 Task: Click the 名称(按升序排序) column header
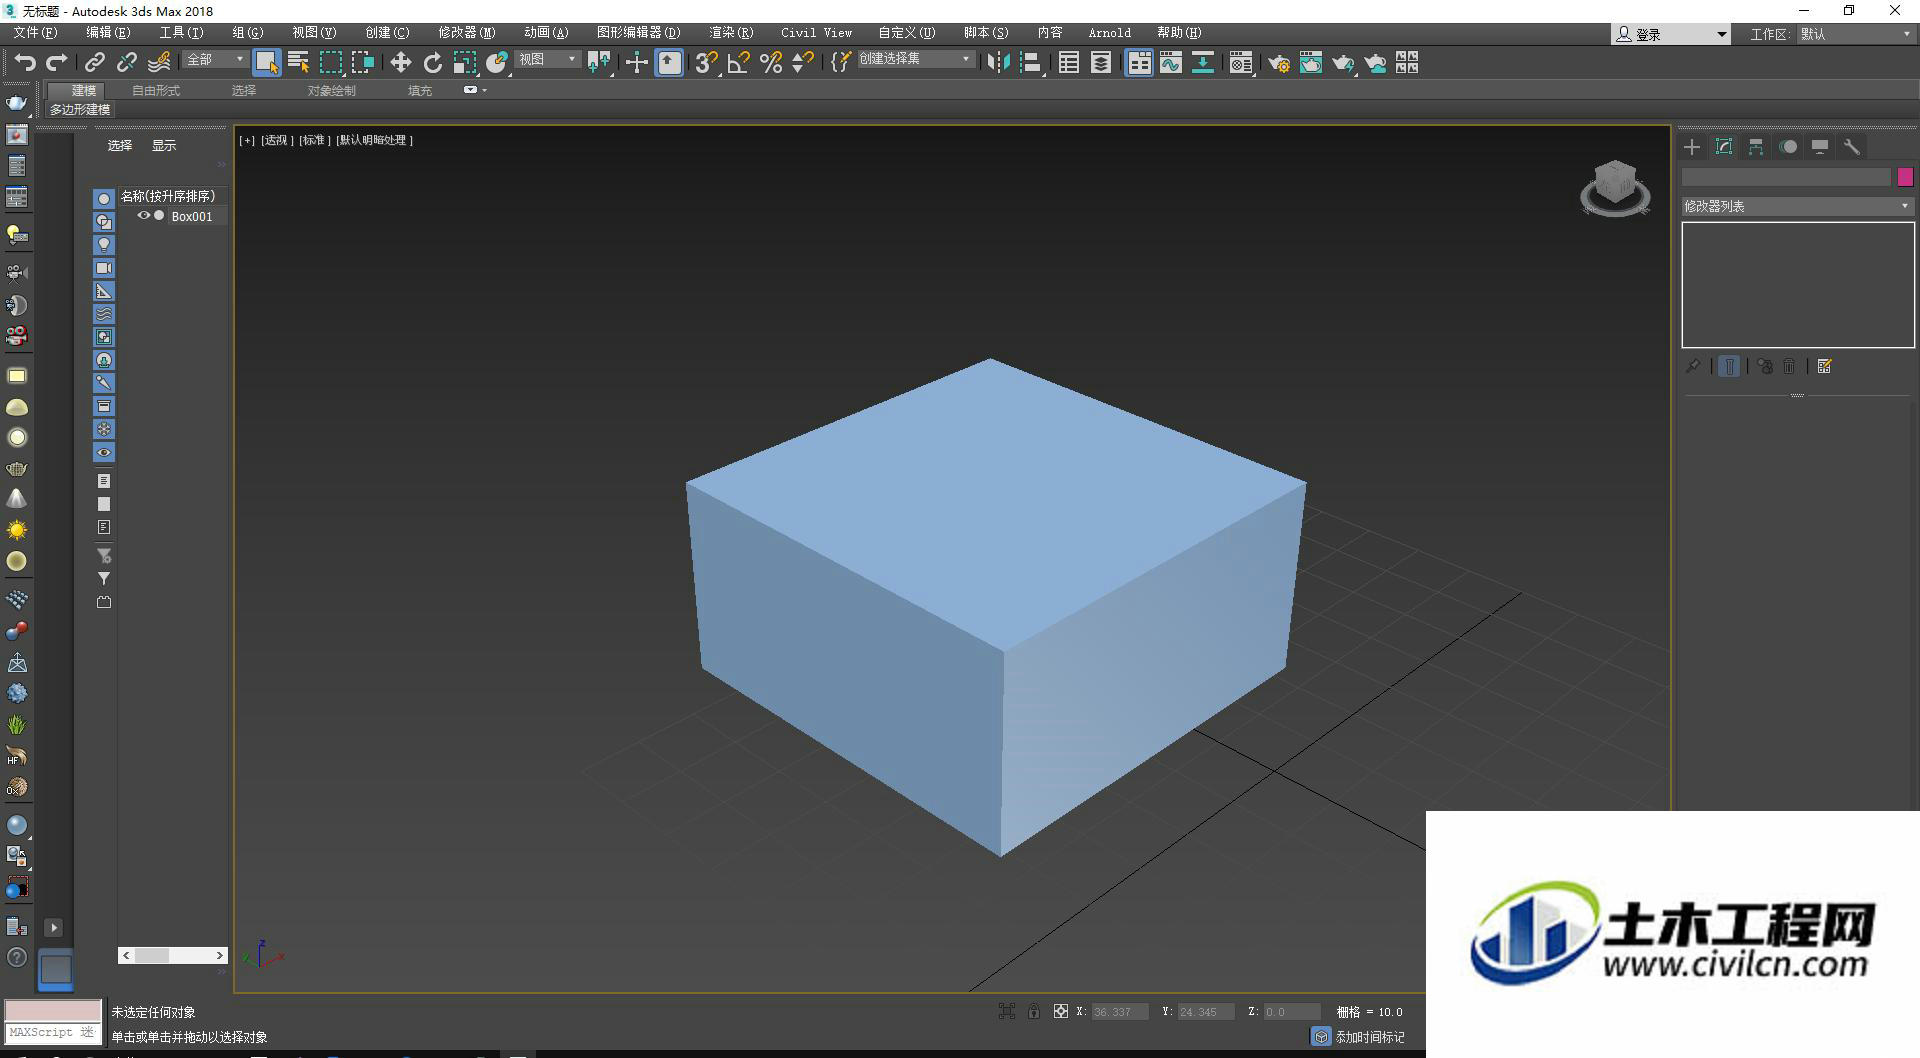171,196
